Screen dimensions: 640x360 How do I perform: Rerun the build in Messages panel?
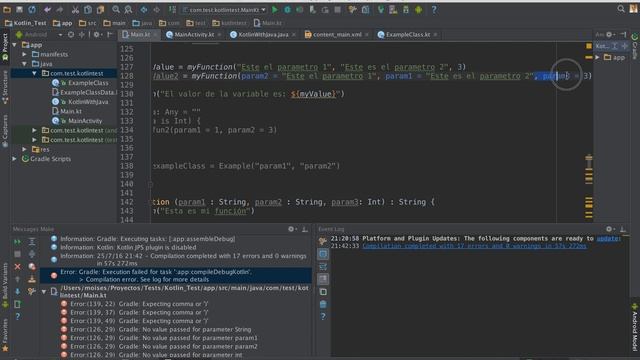pyautogui.click(x=18, y=242)
